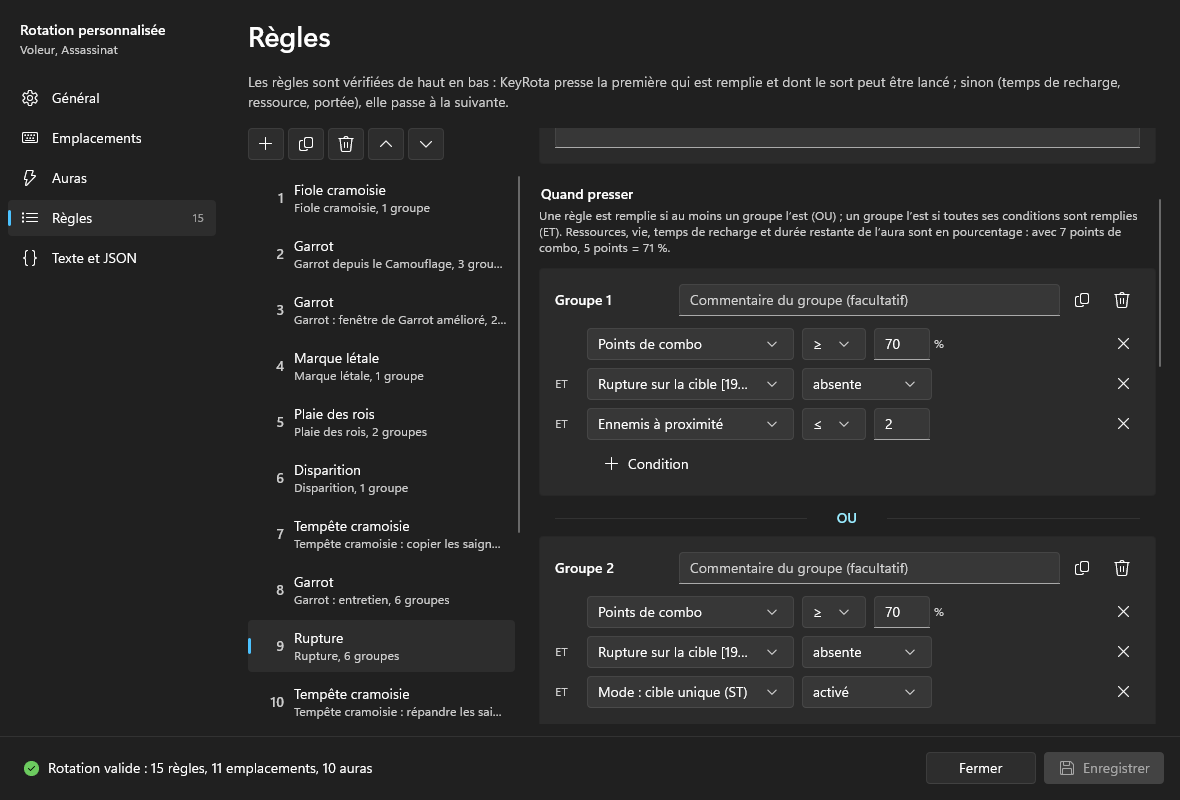Open the Mode : cible unique (ST) dropdown
Viewport: 1180px width, 800px height.
pos(690,692)
